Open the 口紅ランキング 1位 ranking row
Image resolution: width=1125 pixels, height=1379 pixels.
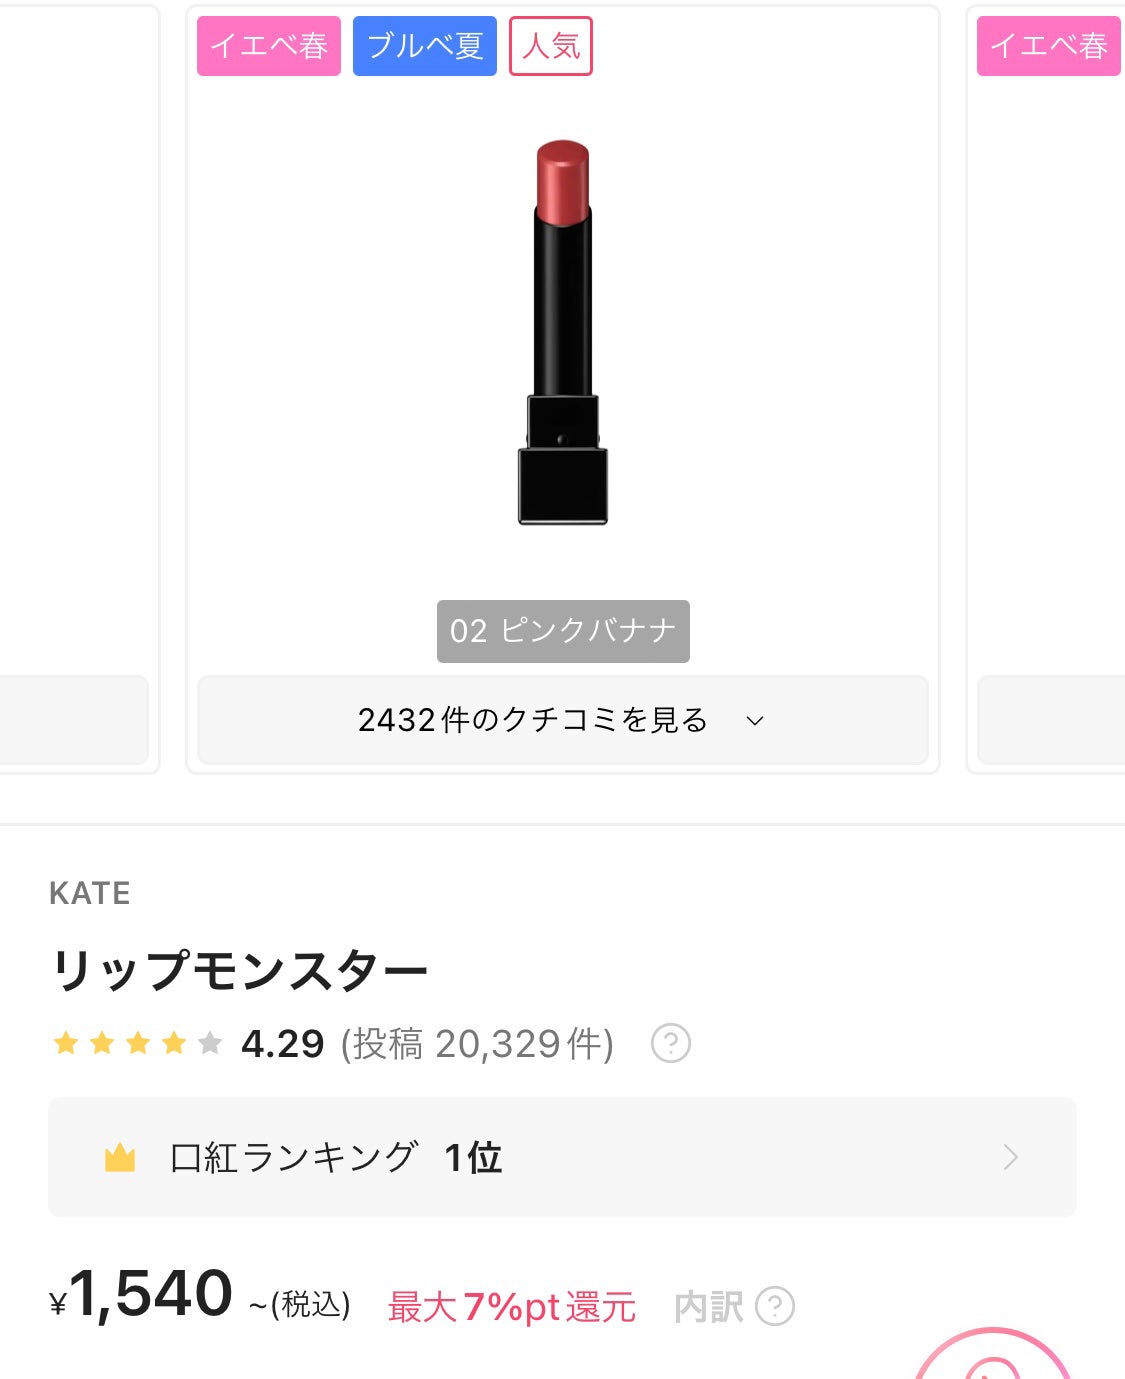pyautogui.click(x=336, y=1158)
